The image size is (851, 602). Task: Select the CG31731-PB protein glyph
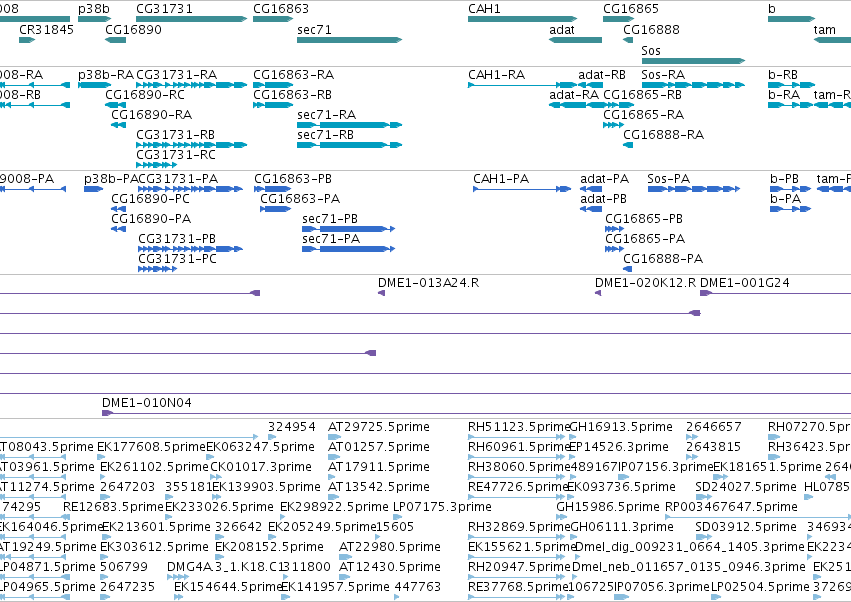(x=190, y=249)
